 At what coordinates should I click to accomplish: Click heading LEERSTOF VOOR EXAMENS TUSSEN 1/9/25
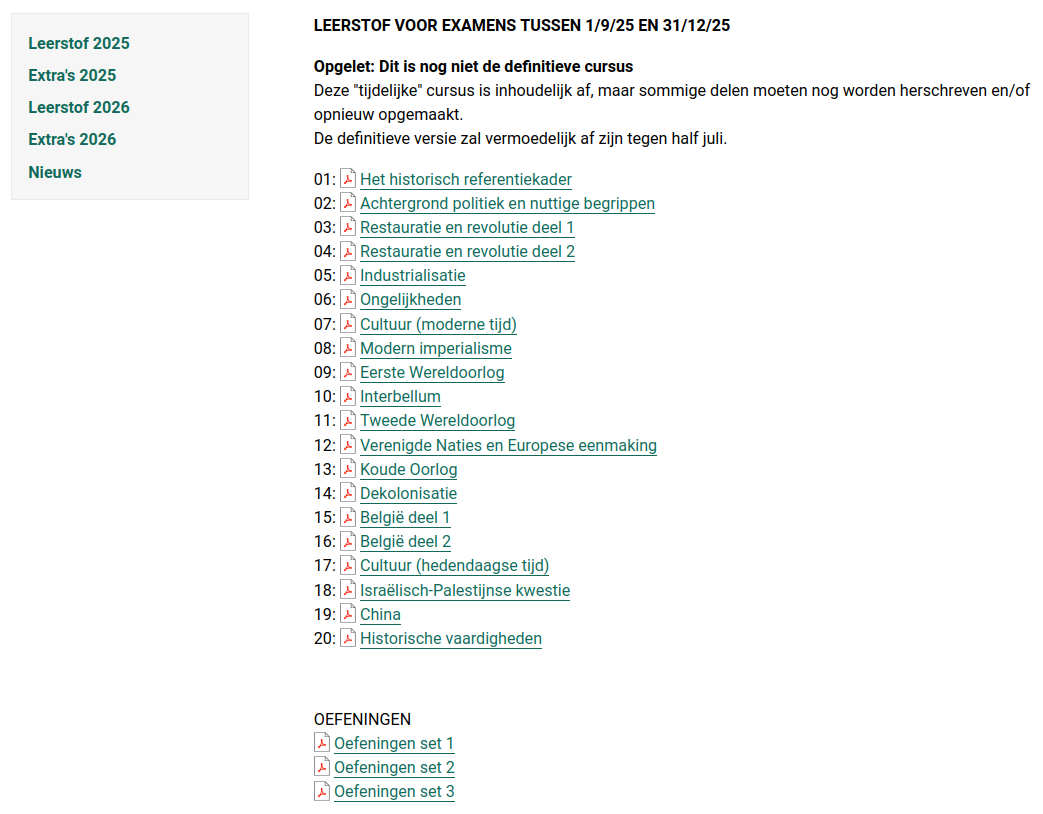click(x=522, y=25)
